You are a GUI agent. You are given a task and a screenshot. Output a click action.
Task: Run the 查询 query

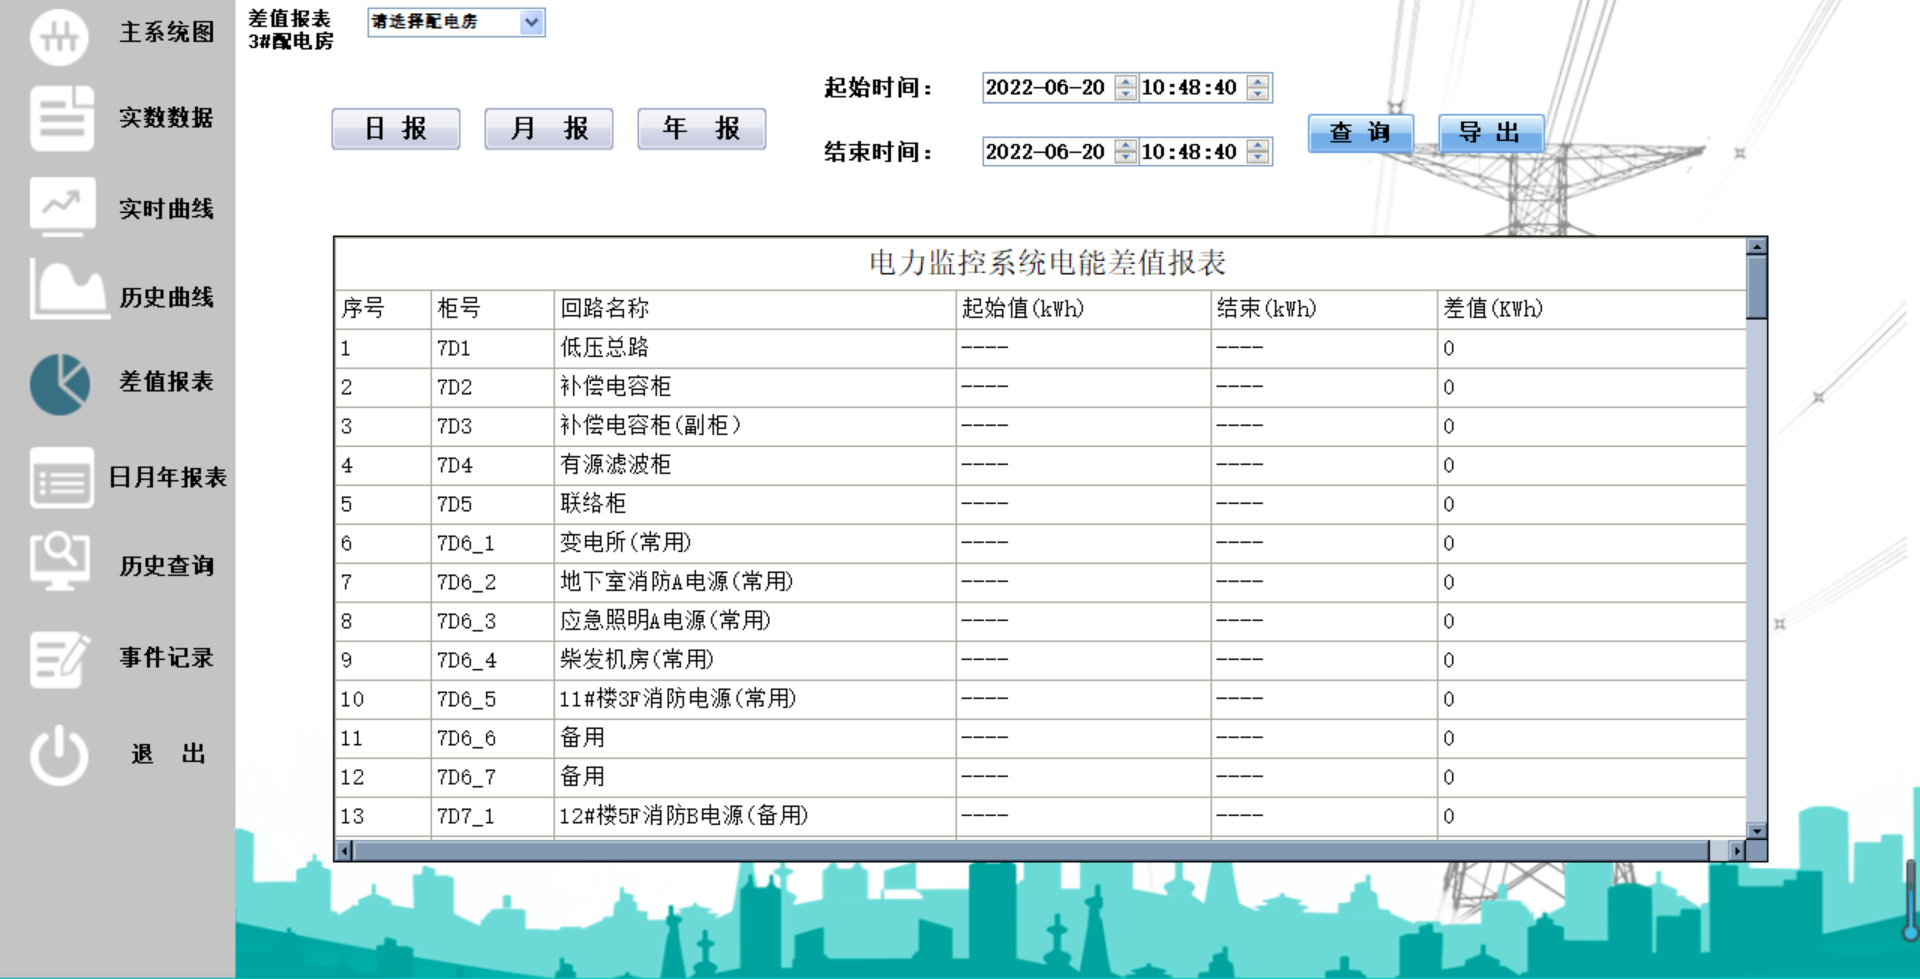click(1360, 133)
